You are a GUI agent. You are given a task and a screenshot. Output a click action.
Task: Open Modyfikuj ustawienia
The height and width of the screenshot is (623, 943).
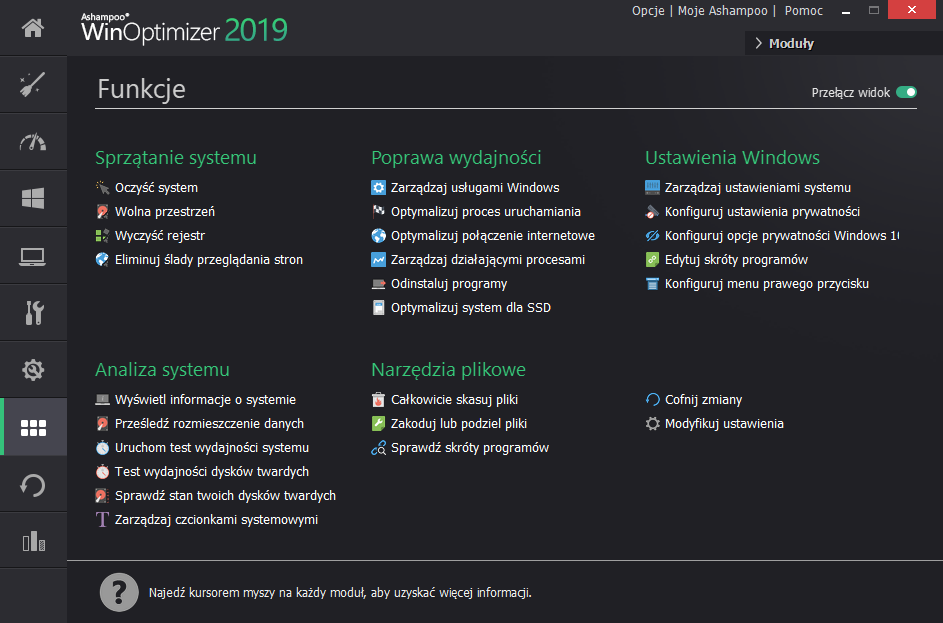(724, 424)
